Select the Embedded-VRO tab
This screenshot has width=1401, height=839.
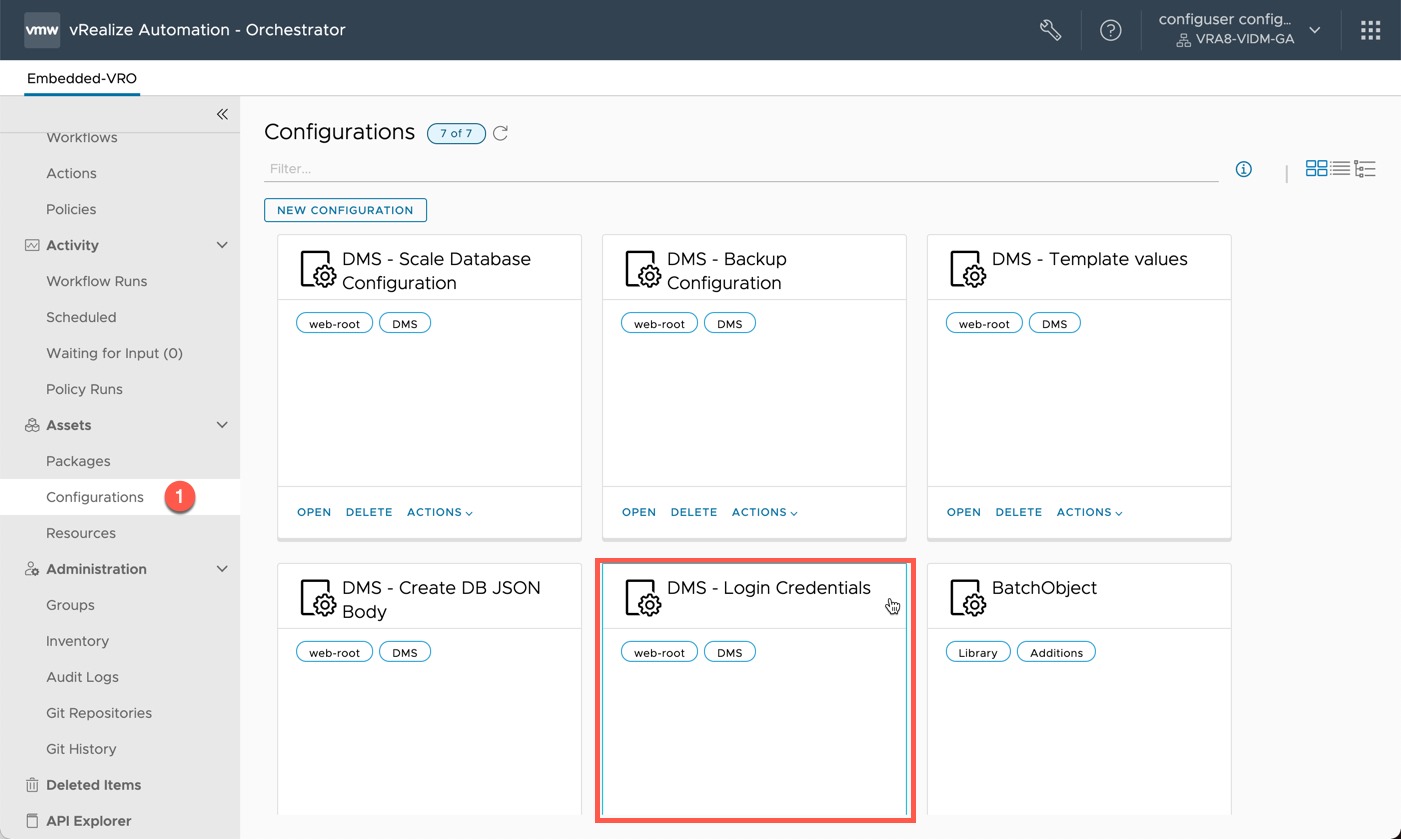click(x=82, y=78)
